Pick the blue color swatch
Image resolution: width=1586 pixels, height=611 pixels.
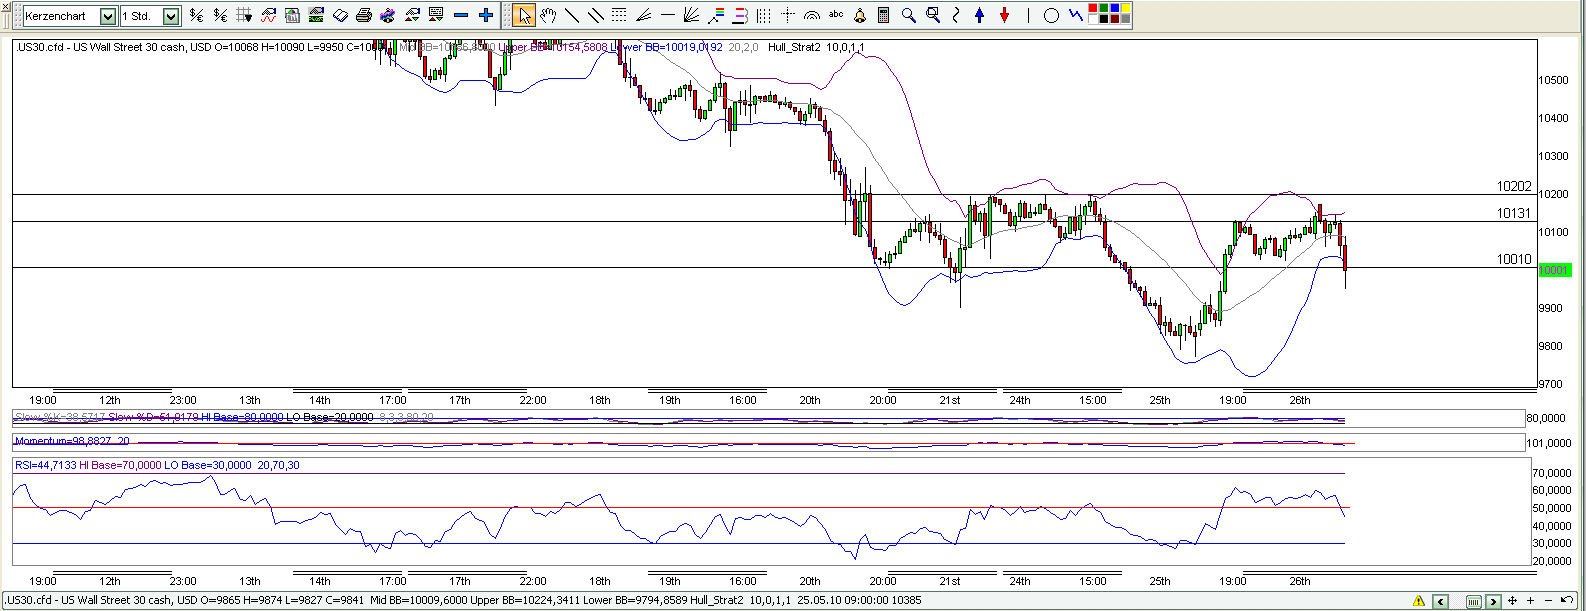pyautogui.click(x=1115, y=8)
